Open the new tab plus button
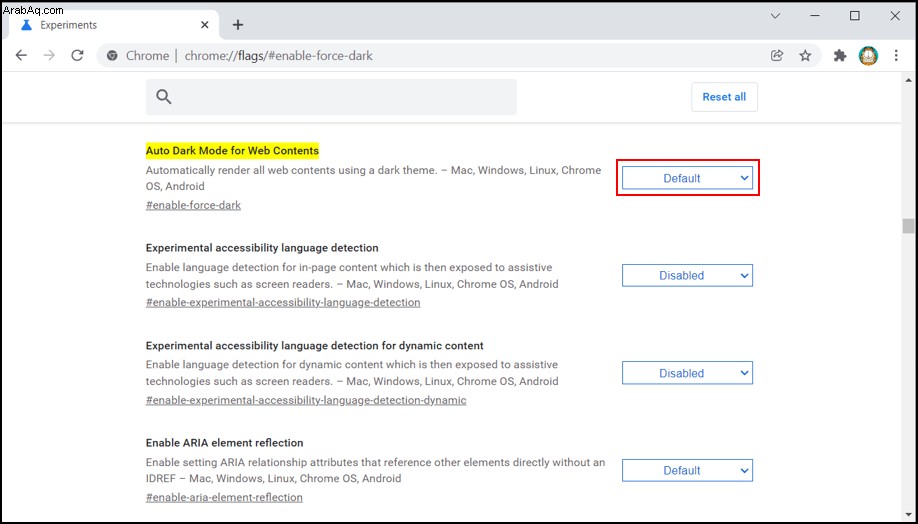Screen dimensions: 918x524 click(238, 25)
